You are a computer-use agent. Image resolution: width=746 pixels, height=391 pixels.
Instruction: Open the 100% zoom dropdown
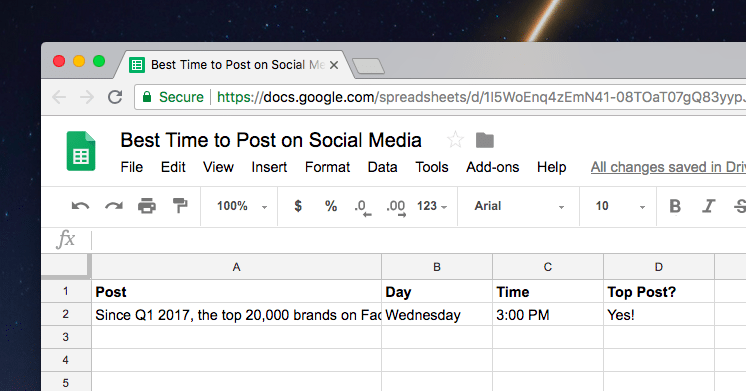click(x=242, y=206)
